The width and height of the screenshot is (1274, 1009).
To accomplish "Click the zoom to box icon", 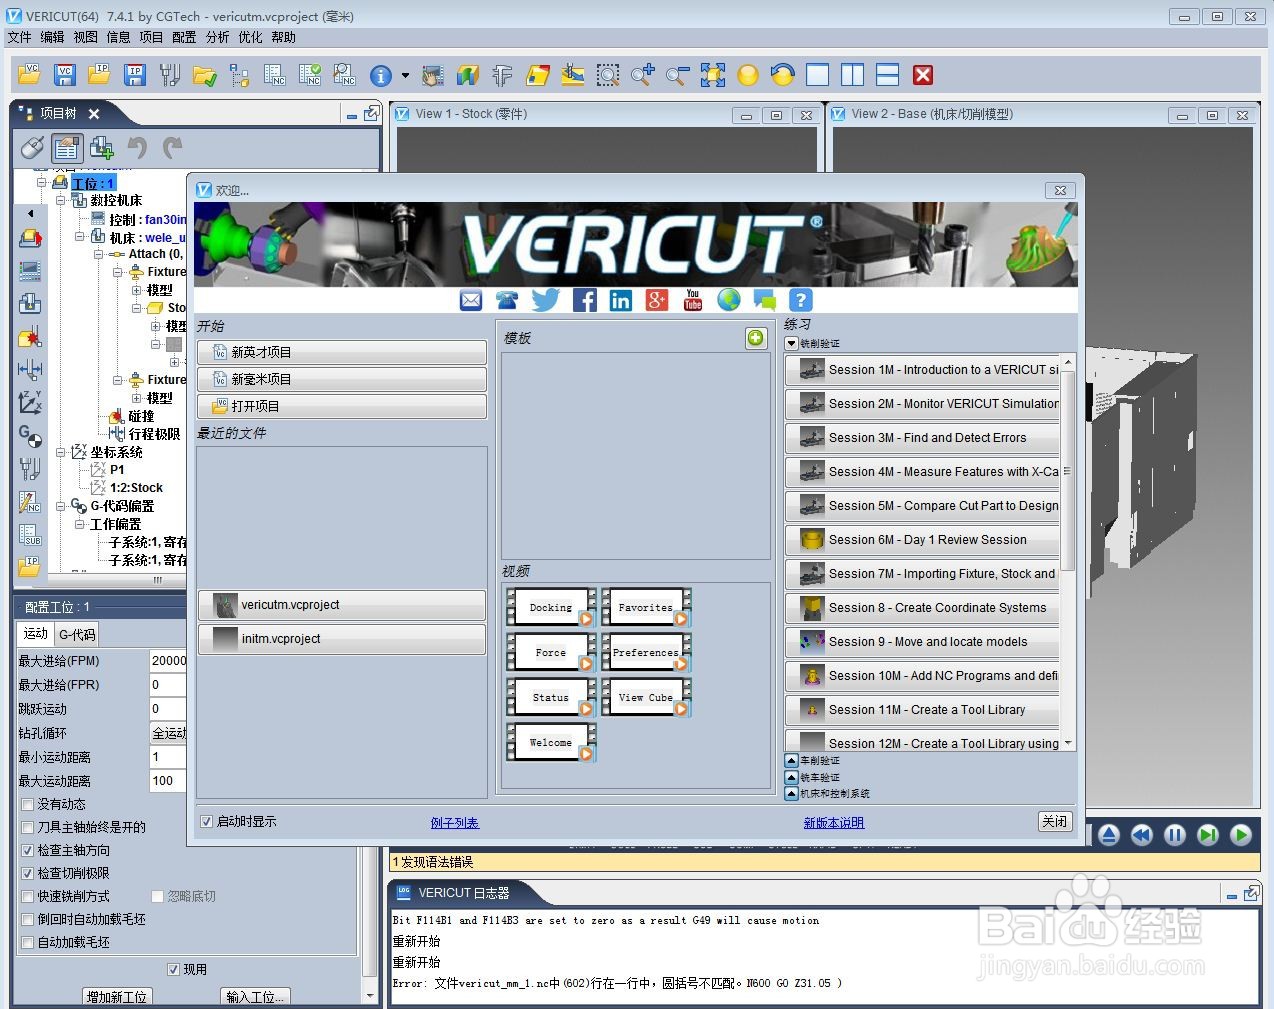I will pyautogui.click(x=607, y=75).
